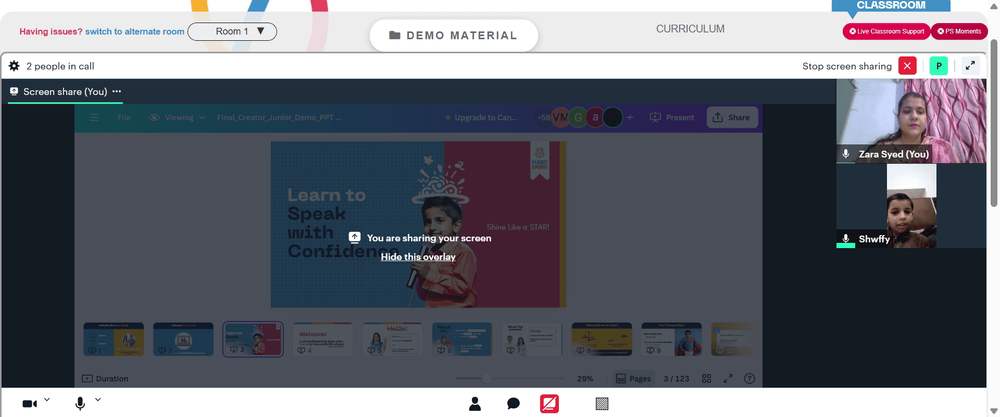Adjust the Canva zoom slider
The image size is (1000, 417).
[x=487, y=379]
